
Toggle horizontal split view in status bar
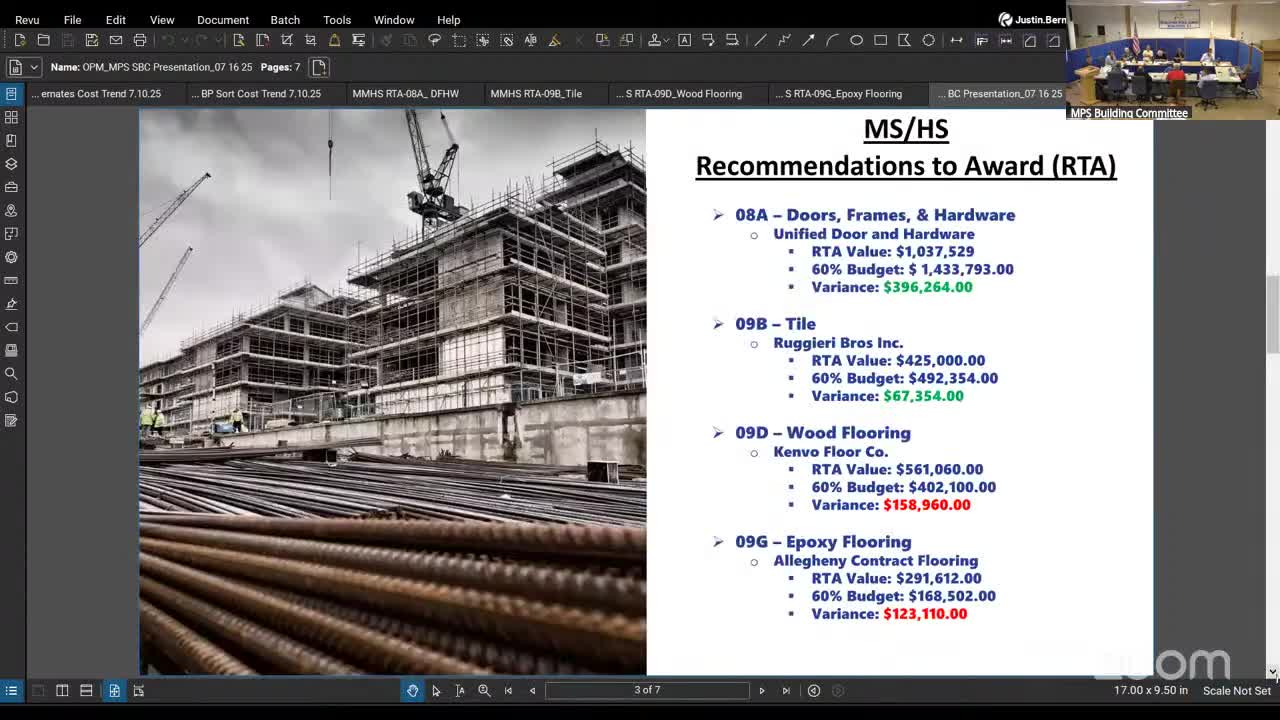click(x=86, y=690)
